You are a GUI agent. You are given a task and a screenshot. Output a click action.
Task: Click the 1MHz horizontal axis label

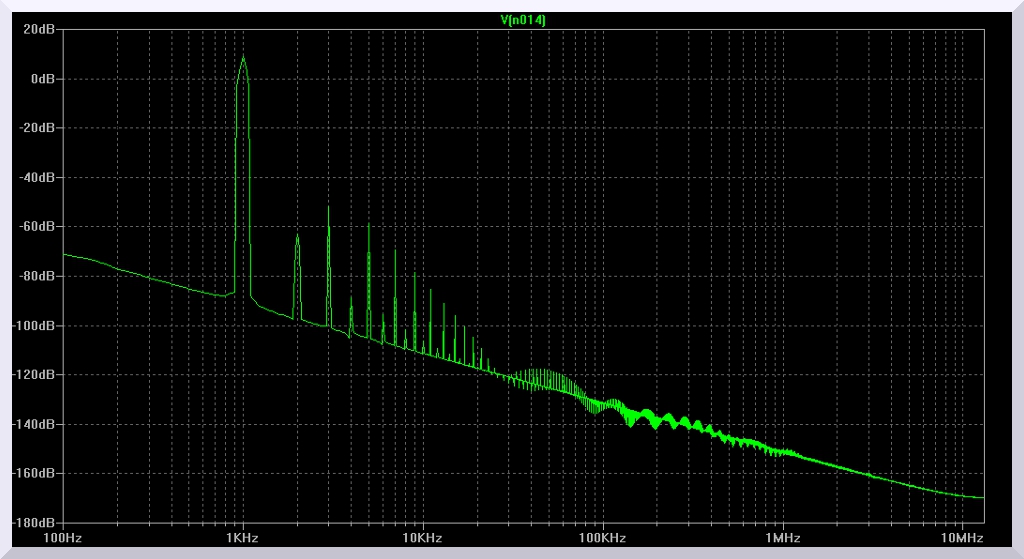(x=782, y=538)
